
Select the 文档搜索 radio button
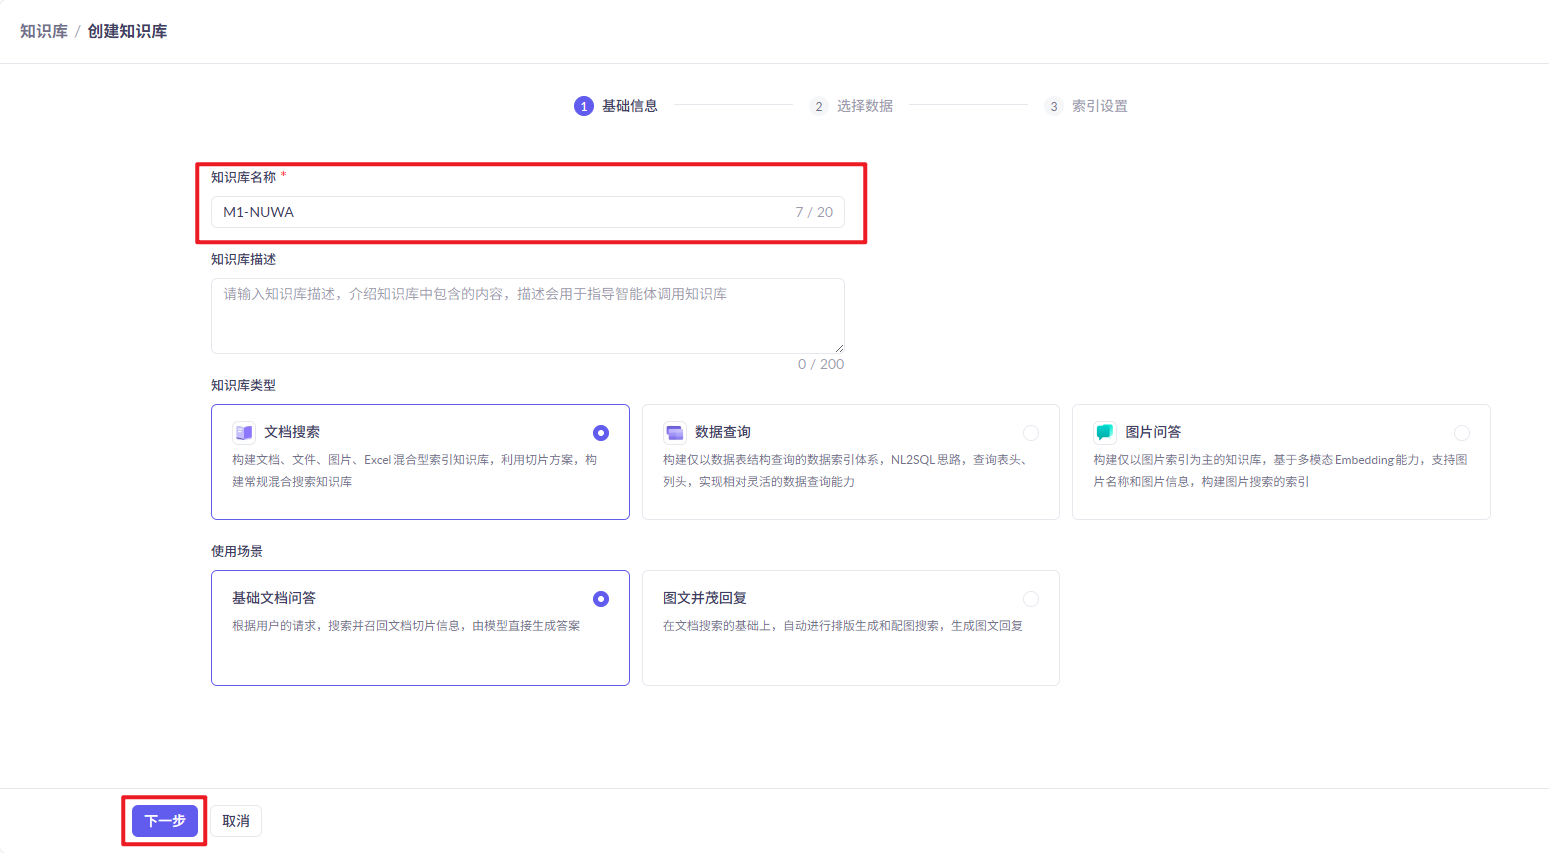(601, 433)
